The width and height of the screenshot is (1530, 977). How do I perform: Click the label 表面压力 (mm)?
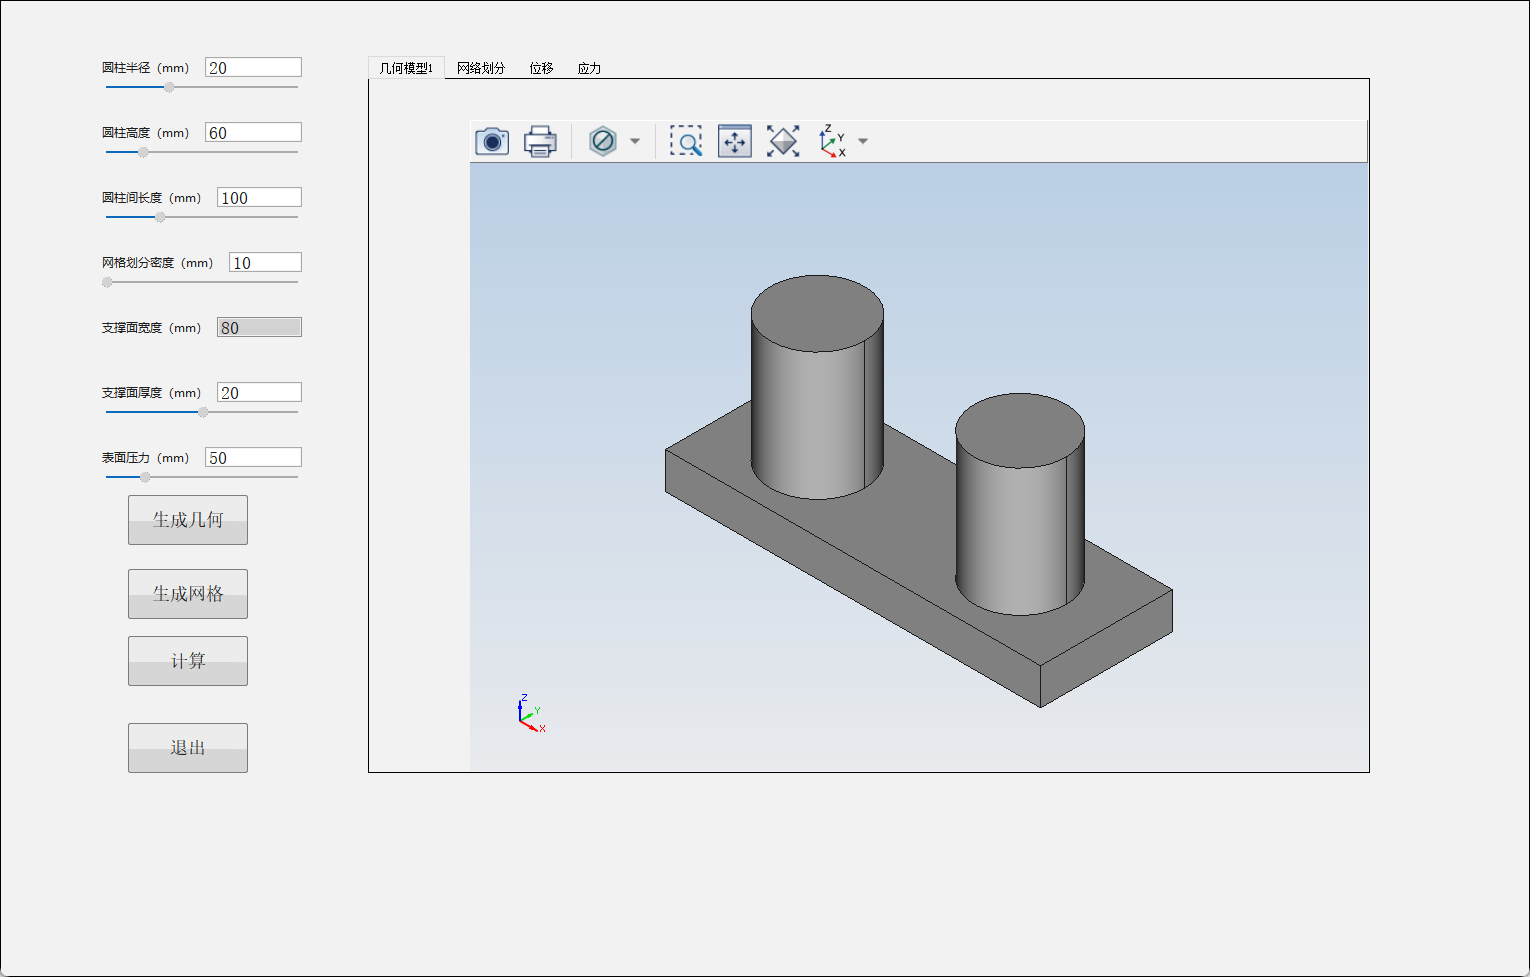point(145,458)
